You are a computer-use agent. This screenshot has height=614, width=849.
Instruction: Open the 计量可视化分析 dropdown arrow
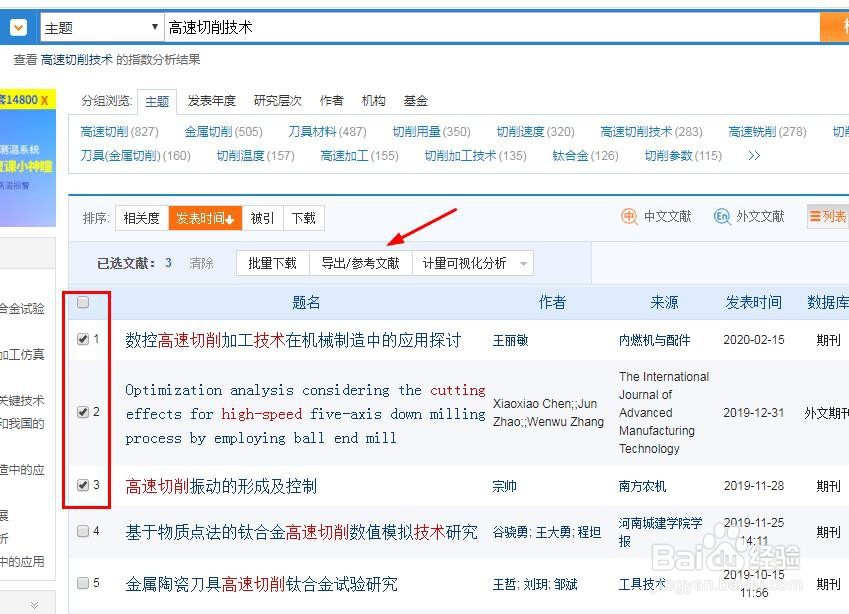[x=523, y=262]
